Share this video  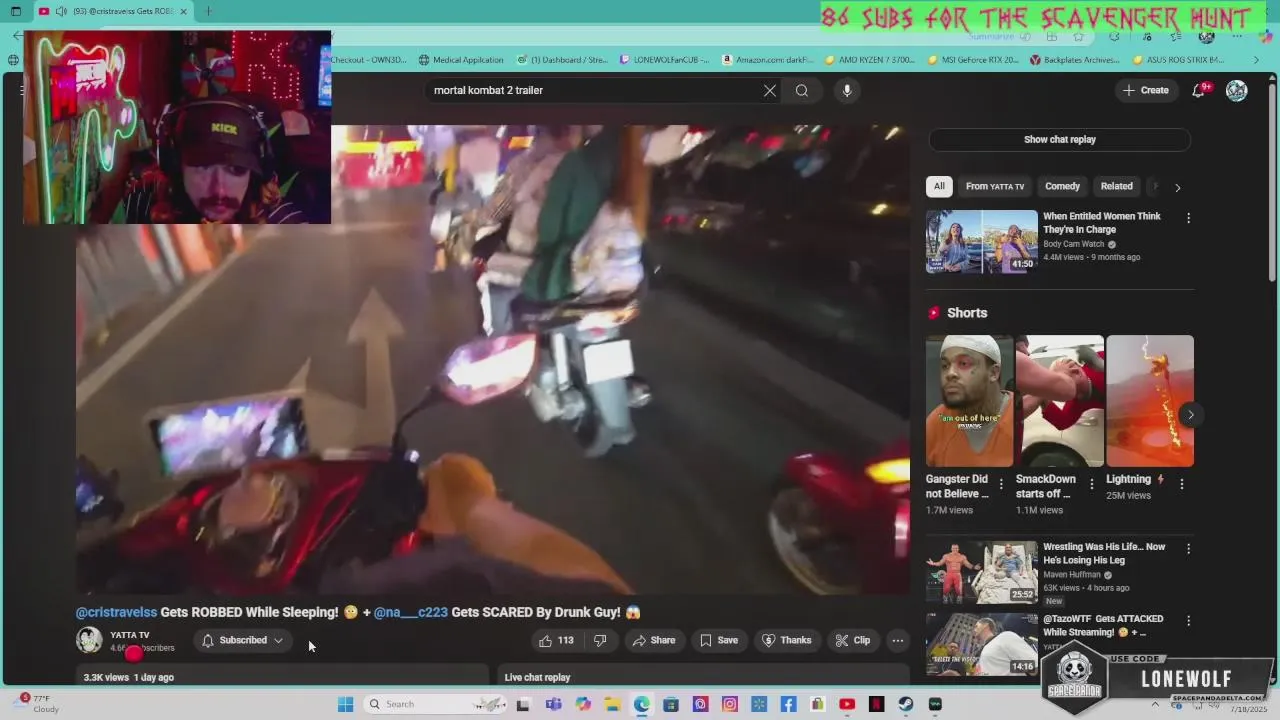click(654, 640)
